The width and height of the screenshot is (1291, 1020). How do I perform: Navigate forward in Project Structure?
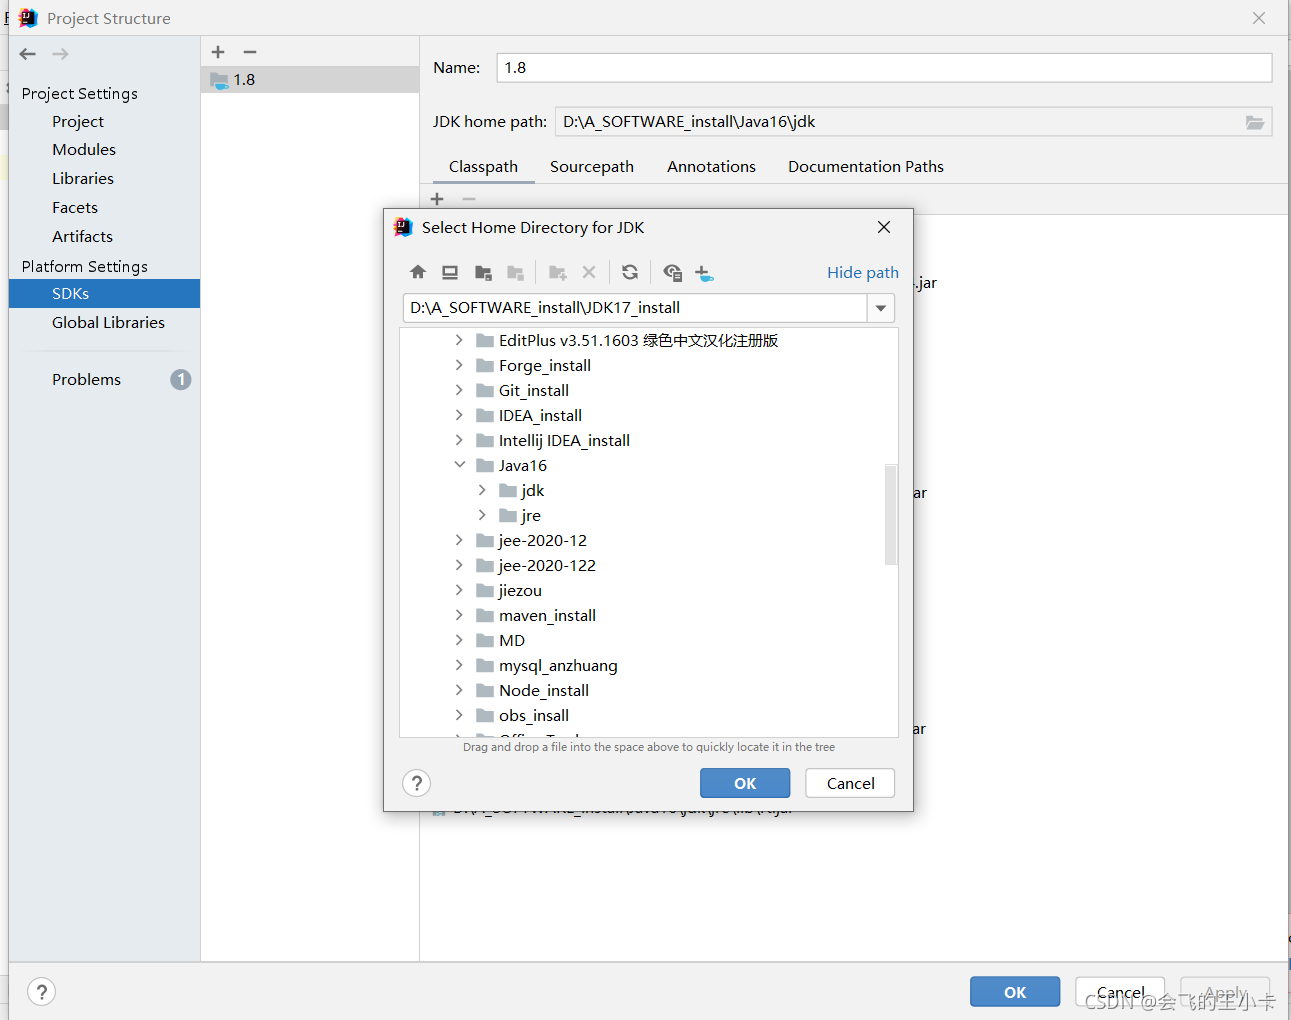[61, 54]
